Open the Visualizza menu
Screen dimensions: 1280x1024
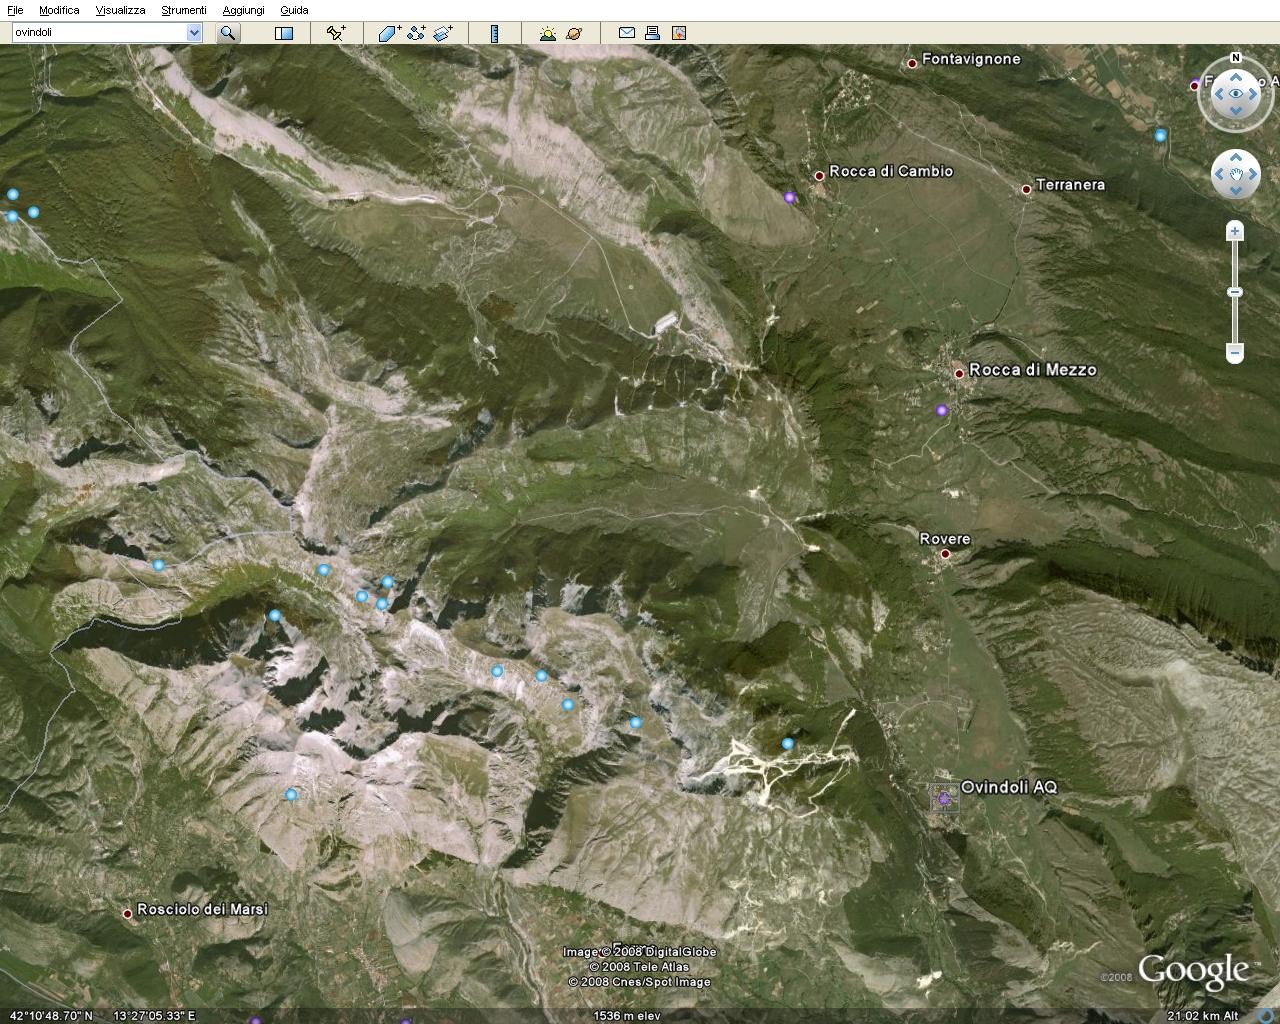point(120,10)
